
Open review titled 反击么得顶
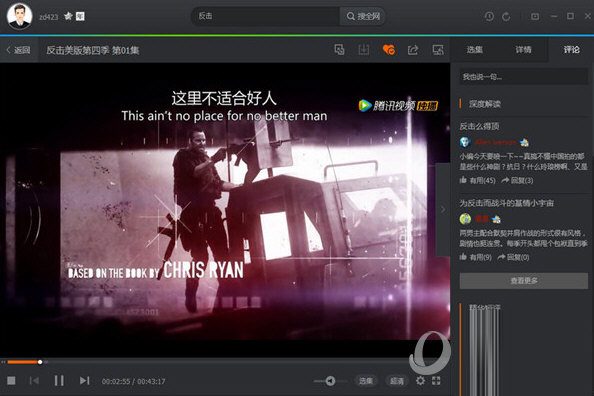[479, 126]
